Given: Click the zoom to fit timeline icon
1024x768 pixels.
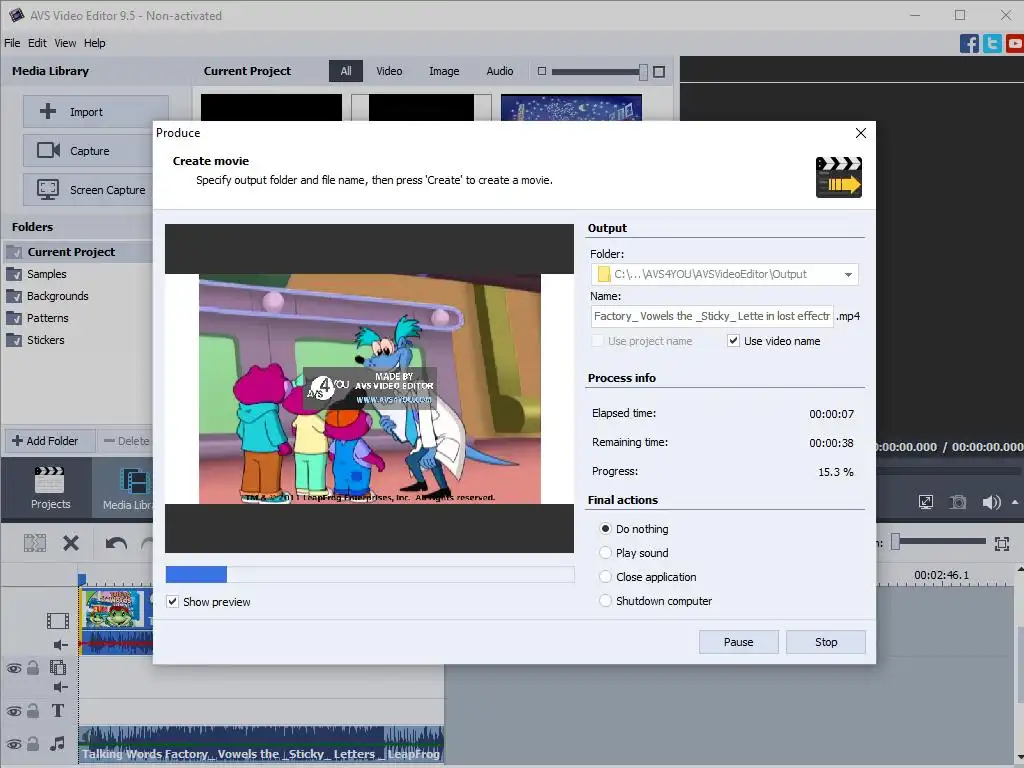Looking at the screenshot, I should tap(1002, 543).
